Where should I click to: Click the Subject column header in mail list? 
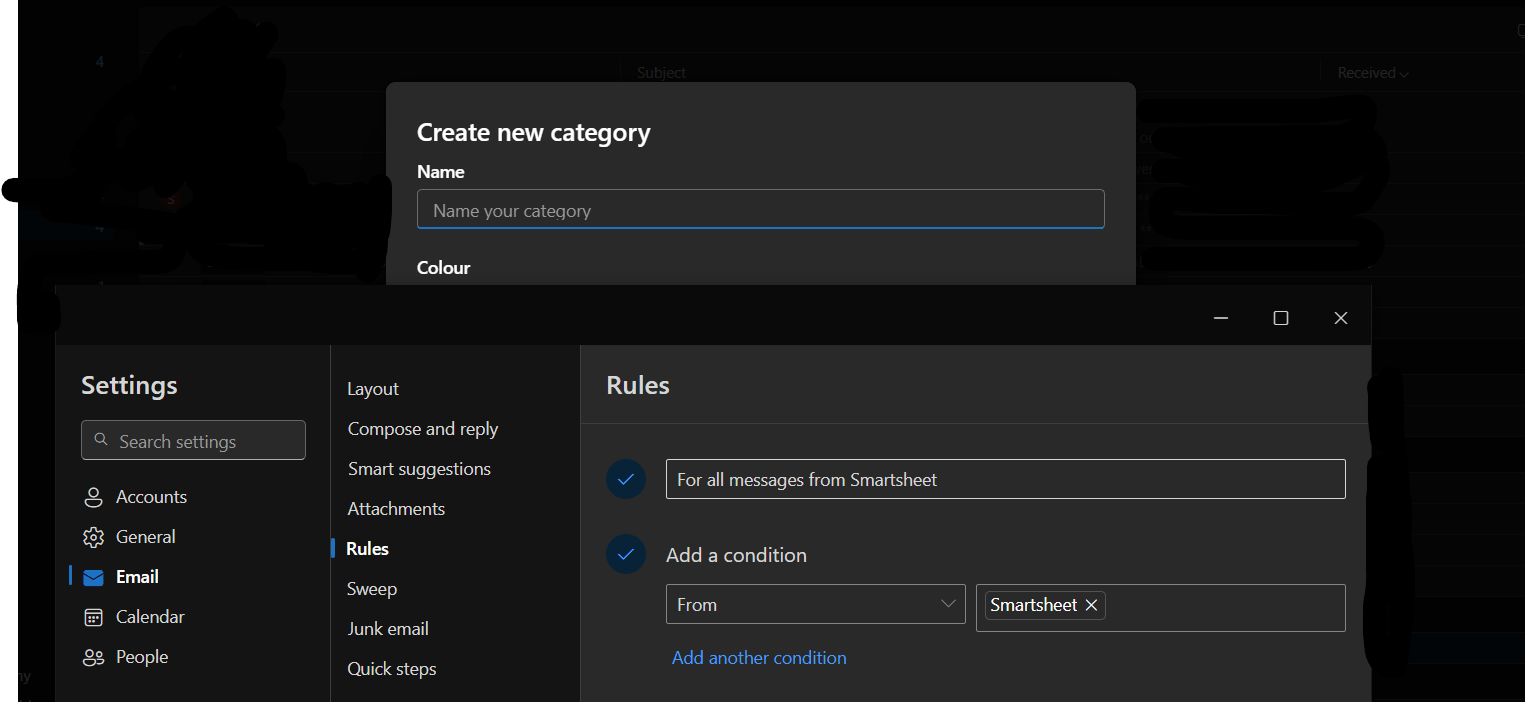[661, 73]
